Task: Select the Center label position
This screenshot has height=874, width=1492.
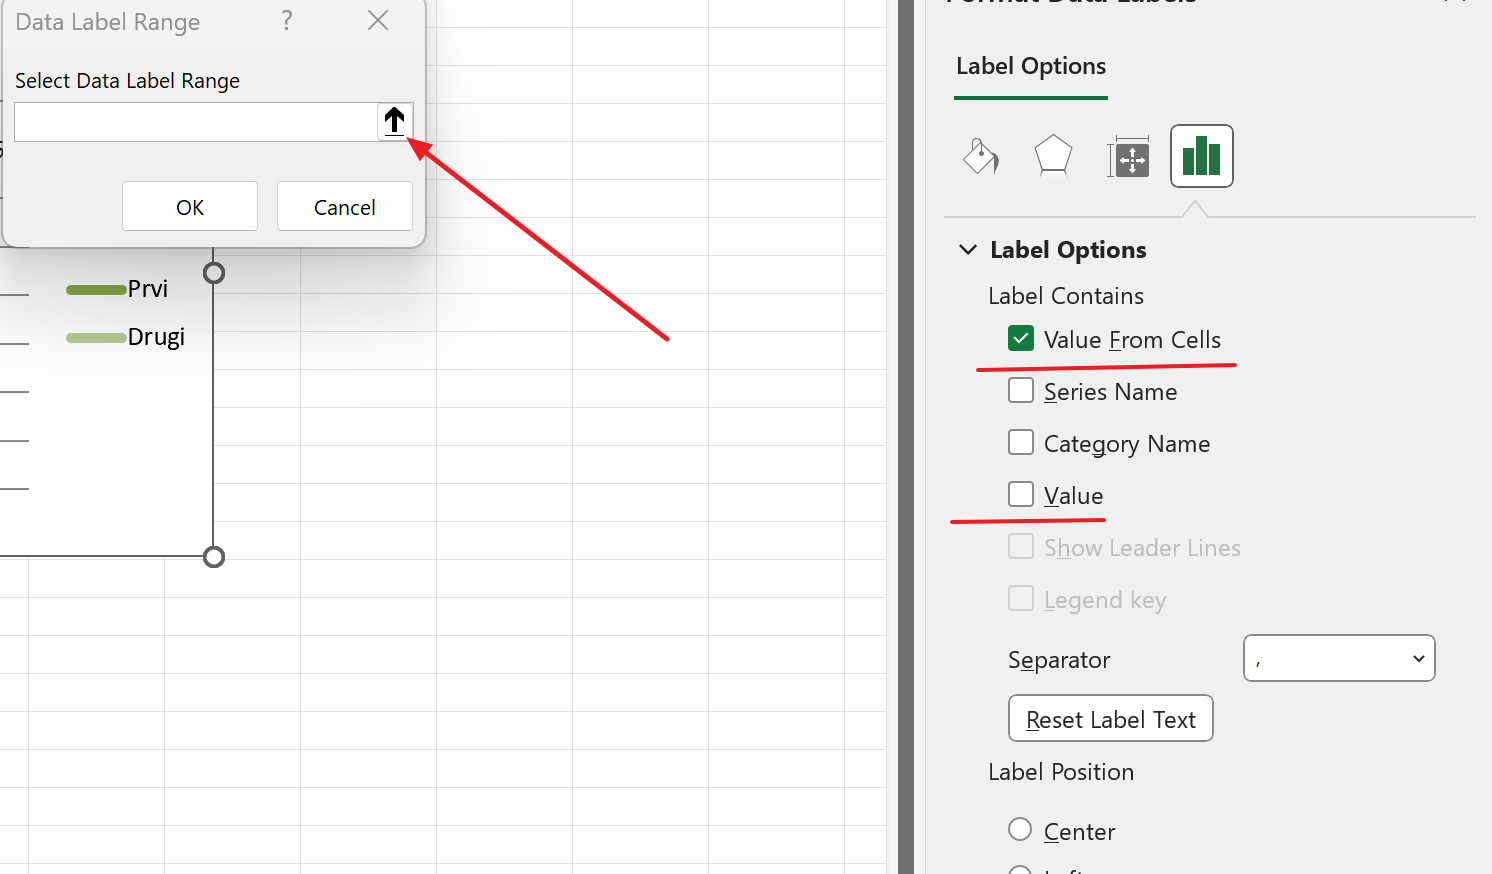Action: pyautogui.click(x=1020, y=830)
